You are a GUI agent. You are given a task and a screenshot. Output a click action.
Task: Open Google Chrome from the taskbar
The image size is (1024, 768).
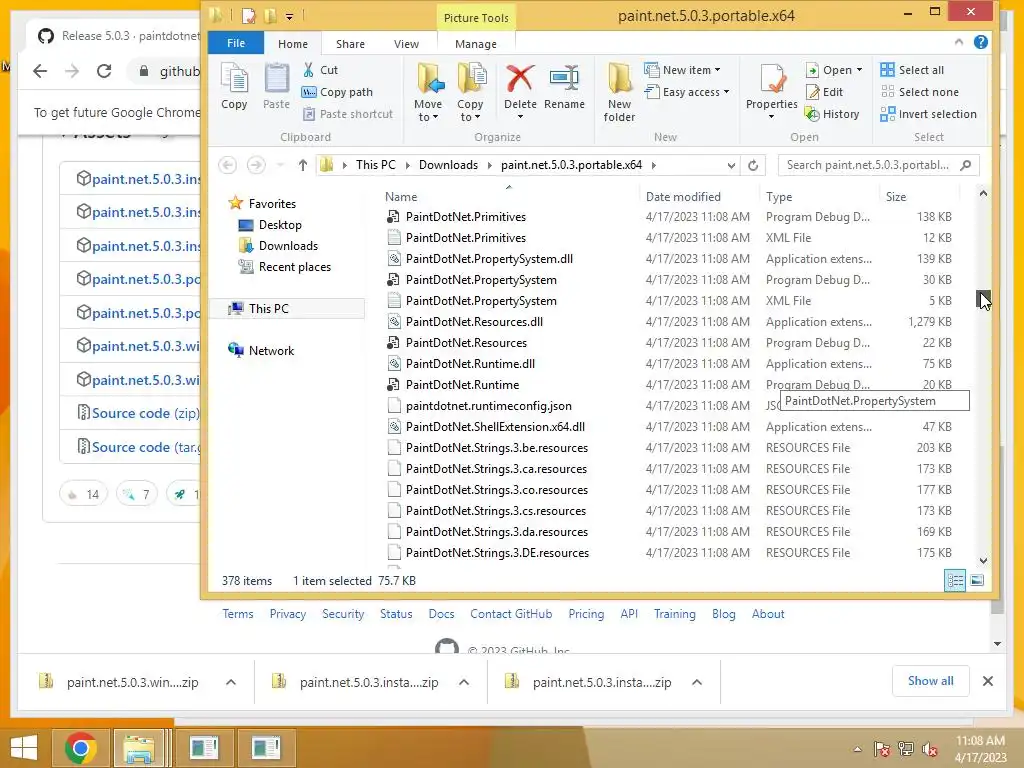[81, 748]
